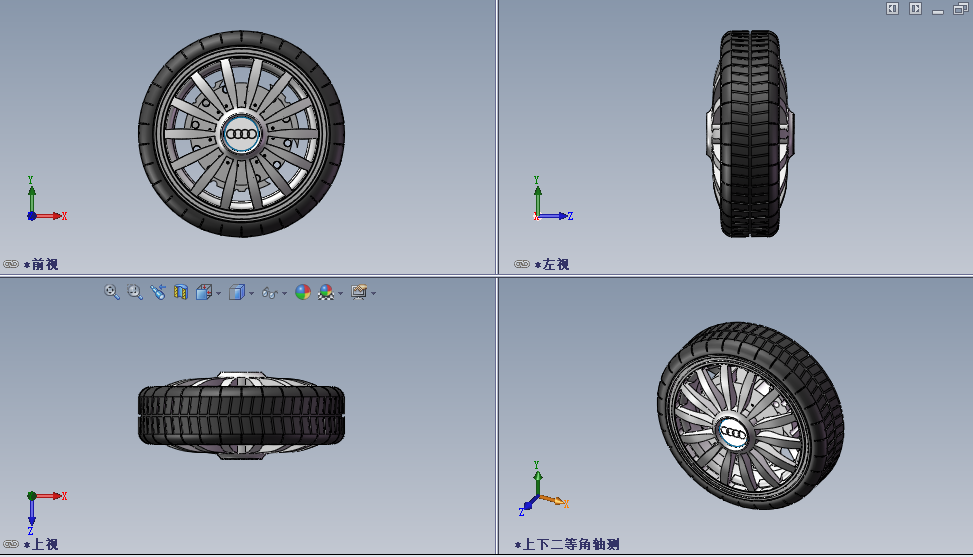Restore the Previous View
The height and width of the screenshot is (557, 973).
pyautogui.click(x=158, y=292)
